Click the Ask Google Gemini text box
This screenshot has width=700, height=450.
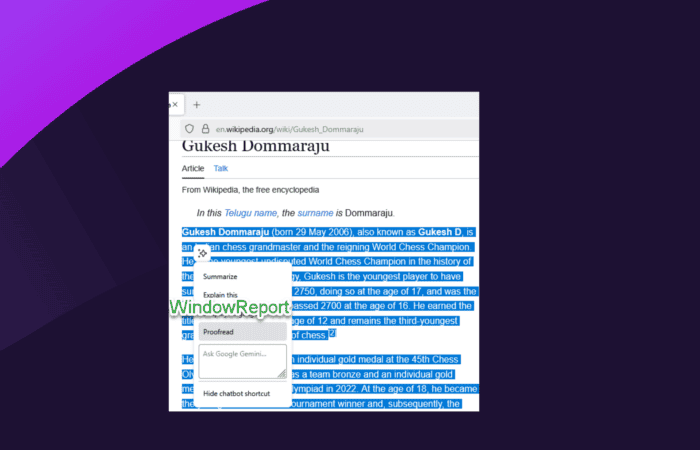(x=242, y=361)
